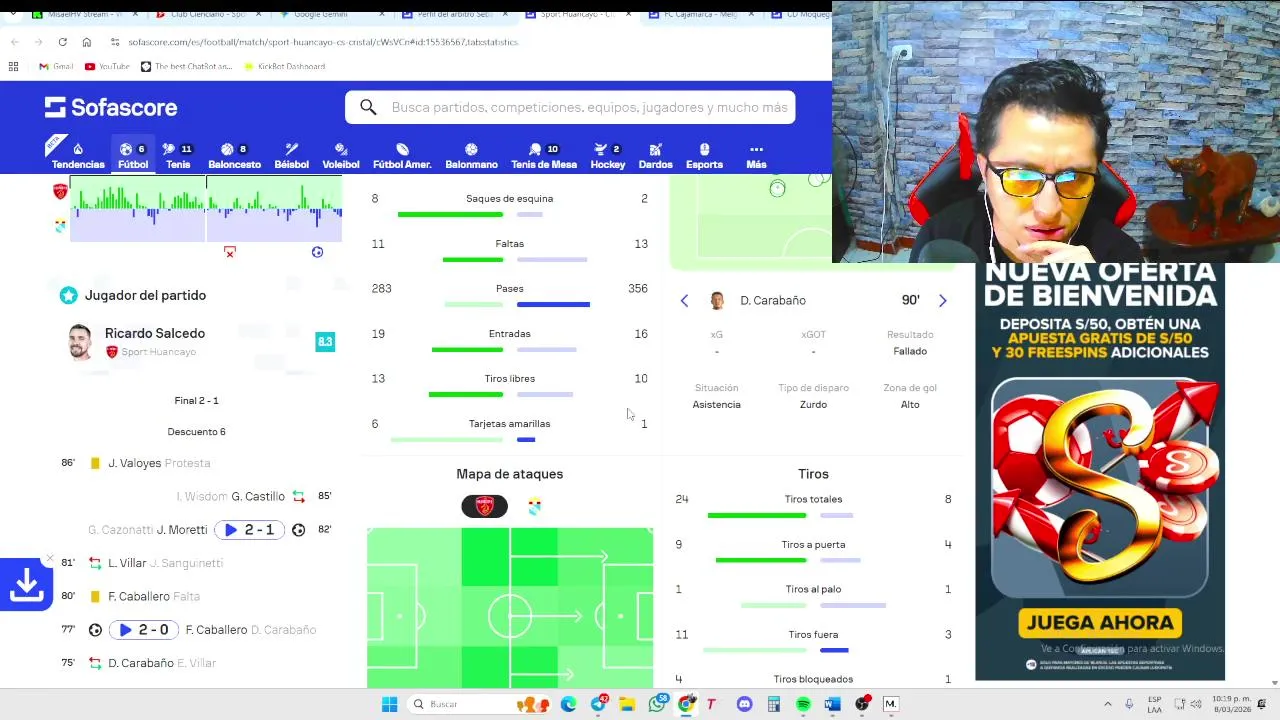Click F. Caballero yellow card icon at 80'

[95, 596]
